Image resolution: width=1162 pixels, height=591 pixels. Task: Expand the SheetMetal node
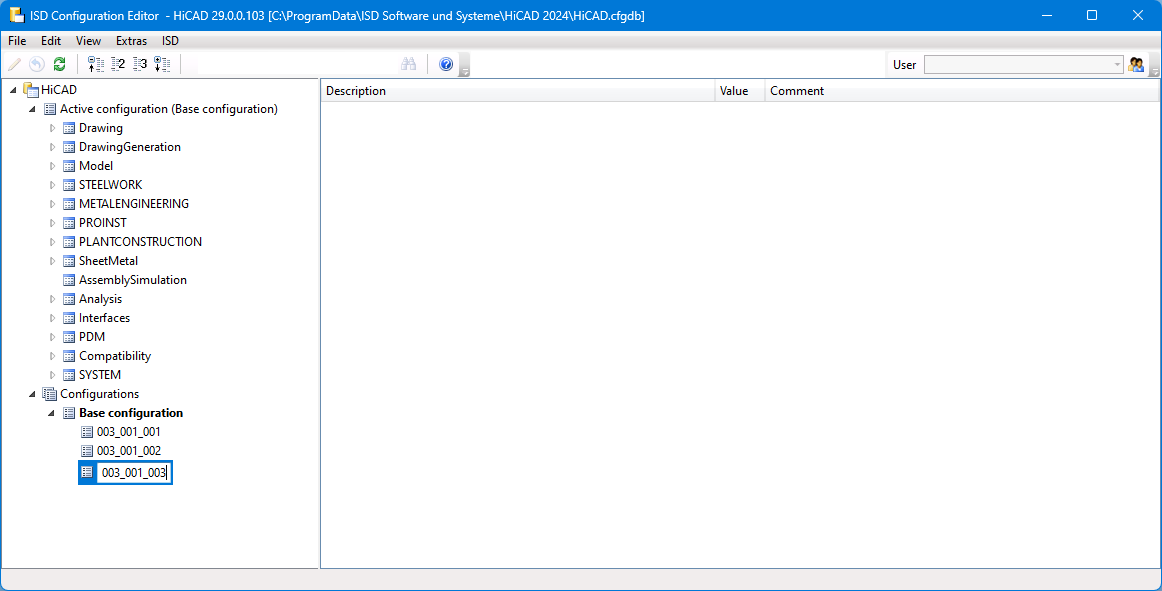point(52,261)
